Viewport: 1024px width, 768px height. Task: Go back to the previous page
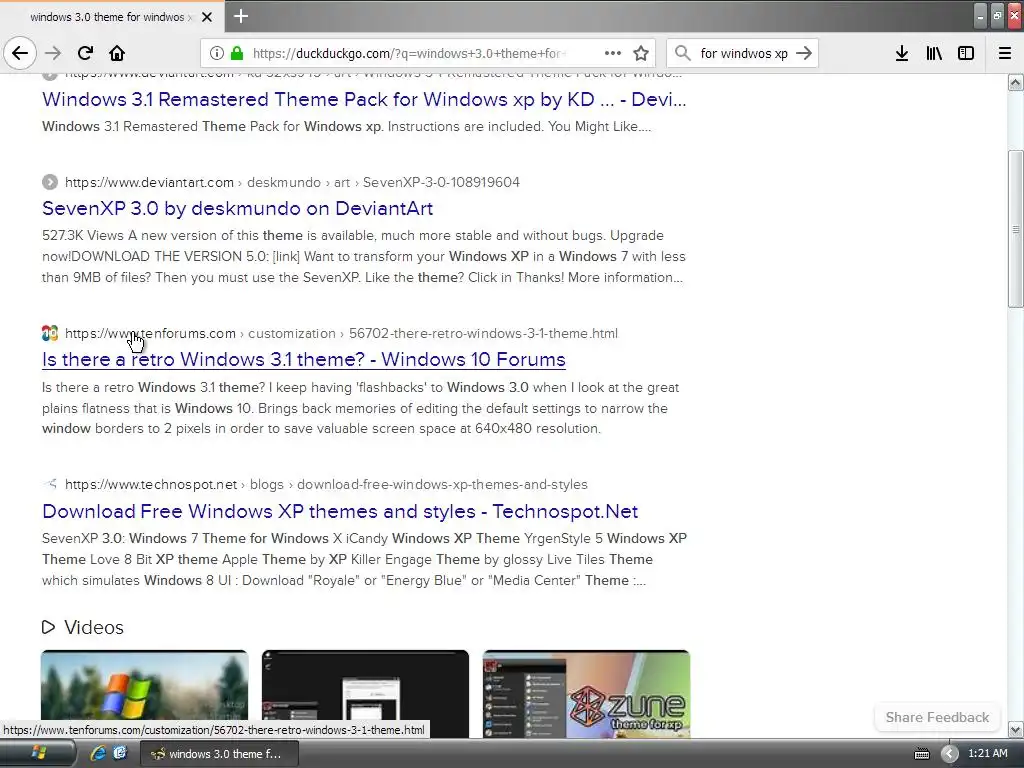coord(20,53)
